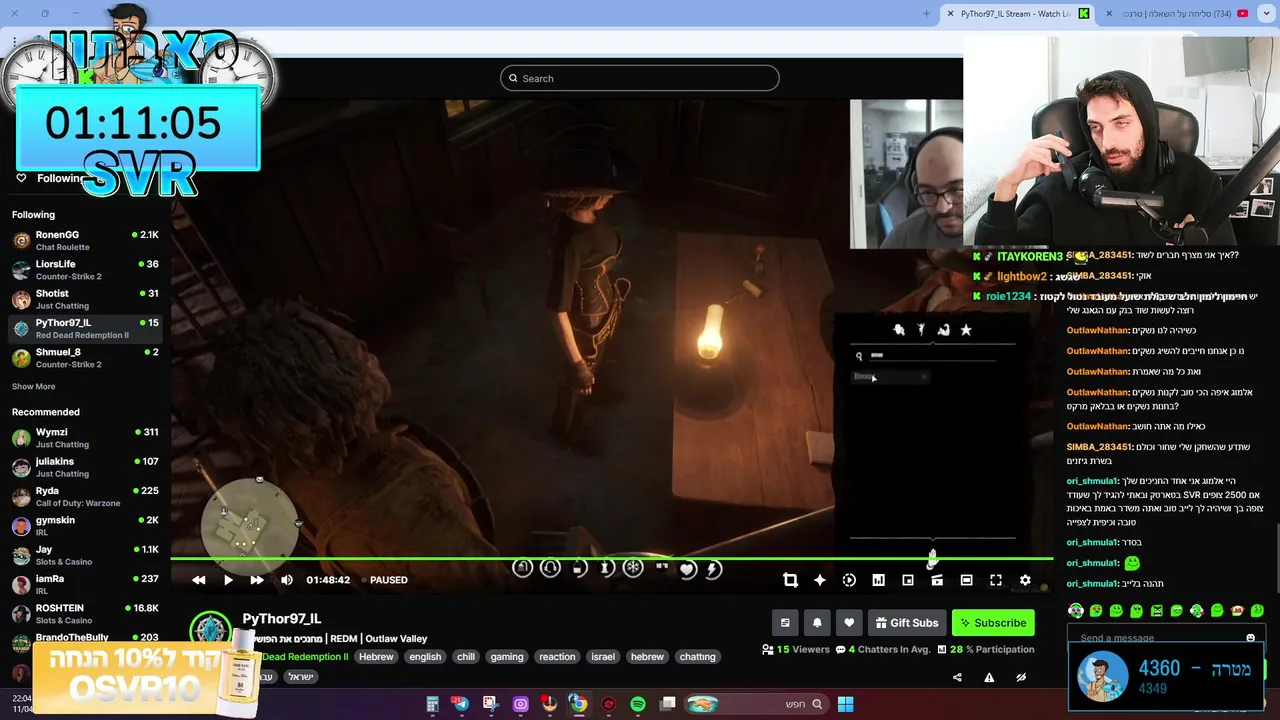Follow the channel with heart button
This screenshot has width=1280, height=720.
pyautogui.click(x=849, y=623)
